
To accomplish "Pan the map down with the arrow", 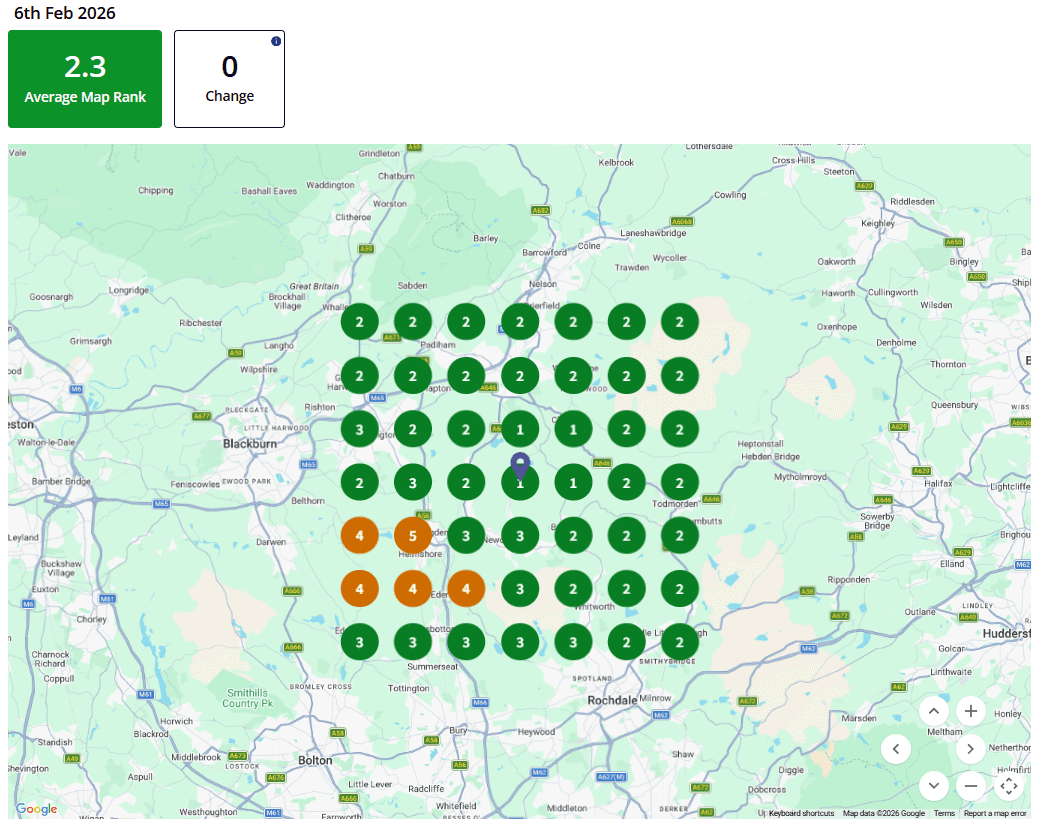I will [x=933, y=785].
